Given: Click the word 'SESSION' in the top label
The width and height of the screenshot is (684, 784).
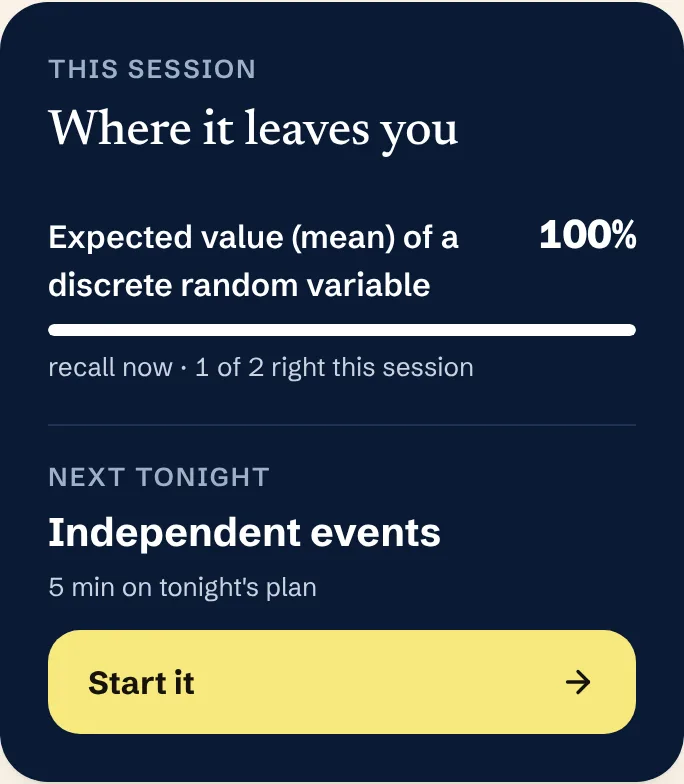Looking at the screenshot, I should (x=192, y=69).
